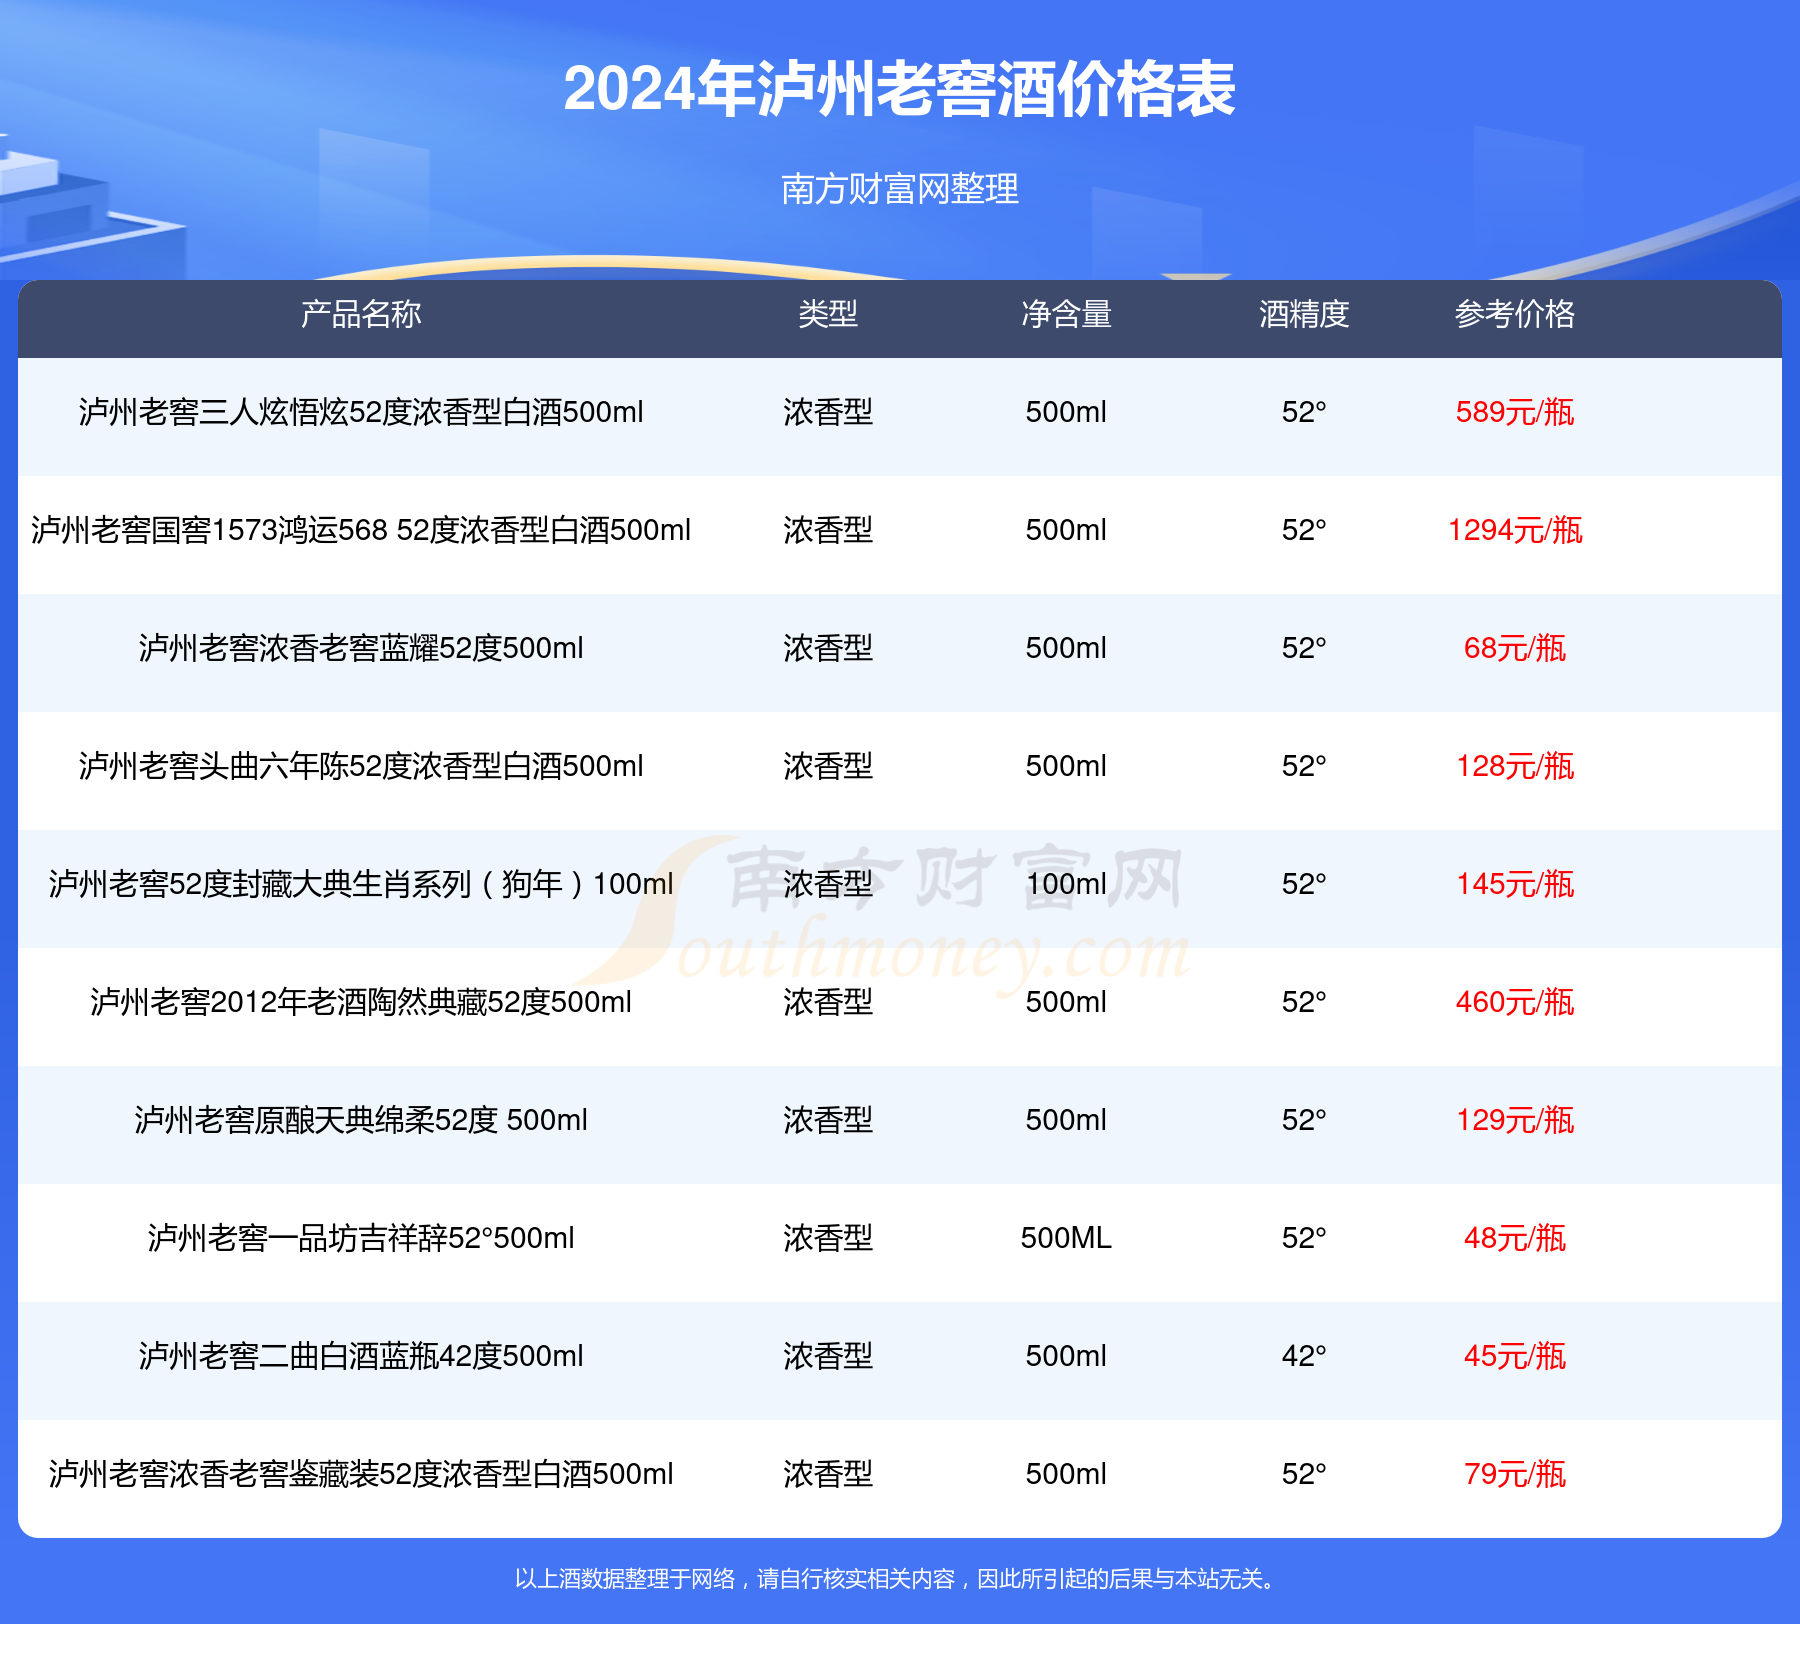The height and width of the screenshot is (1670, 1800).
Task: Select 泸州老窖浓香老窖蓝耀52度500ml row
Action: click(362, 650)
